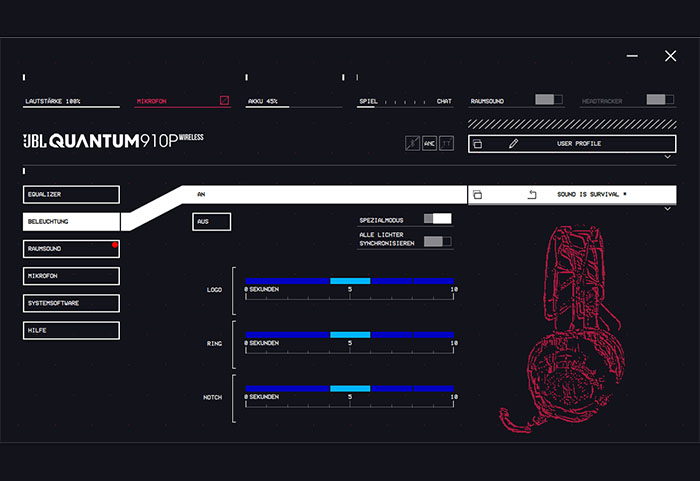This screenshot has width=700, height=481.
Task: Toggle the TT TalkThru icon
Action: [x=446, y=143]
